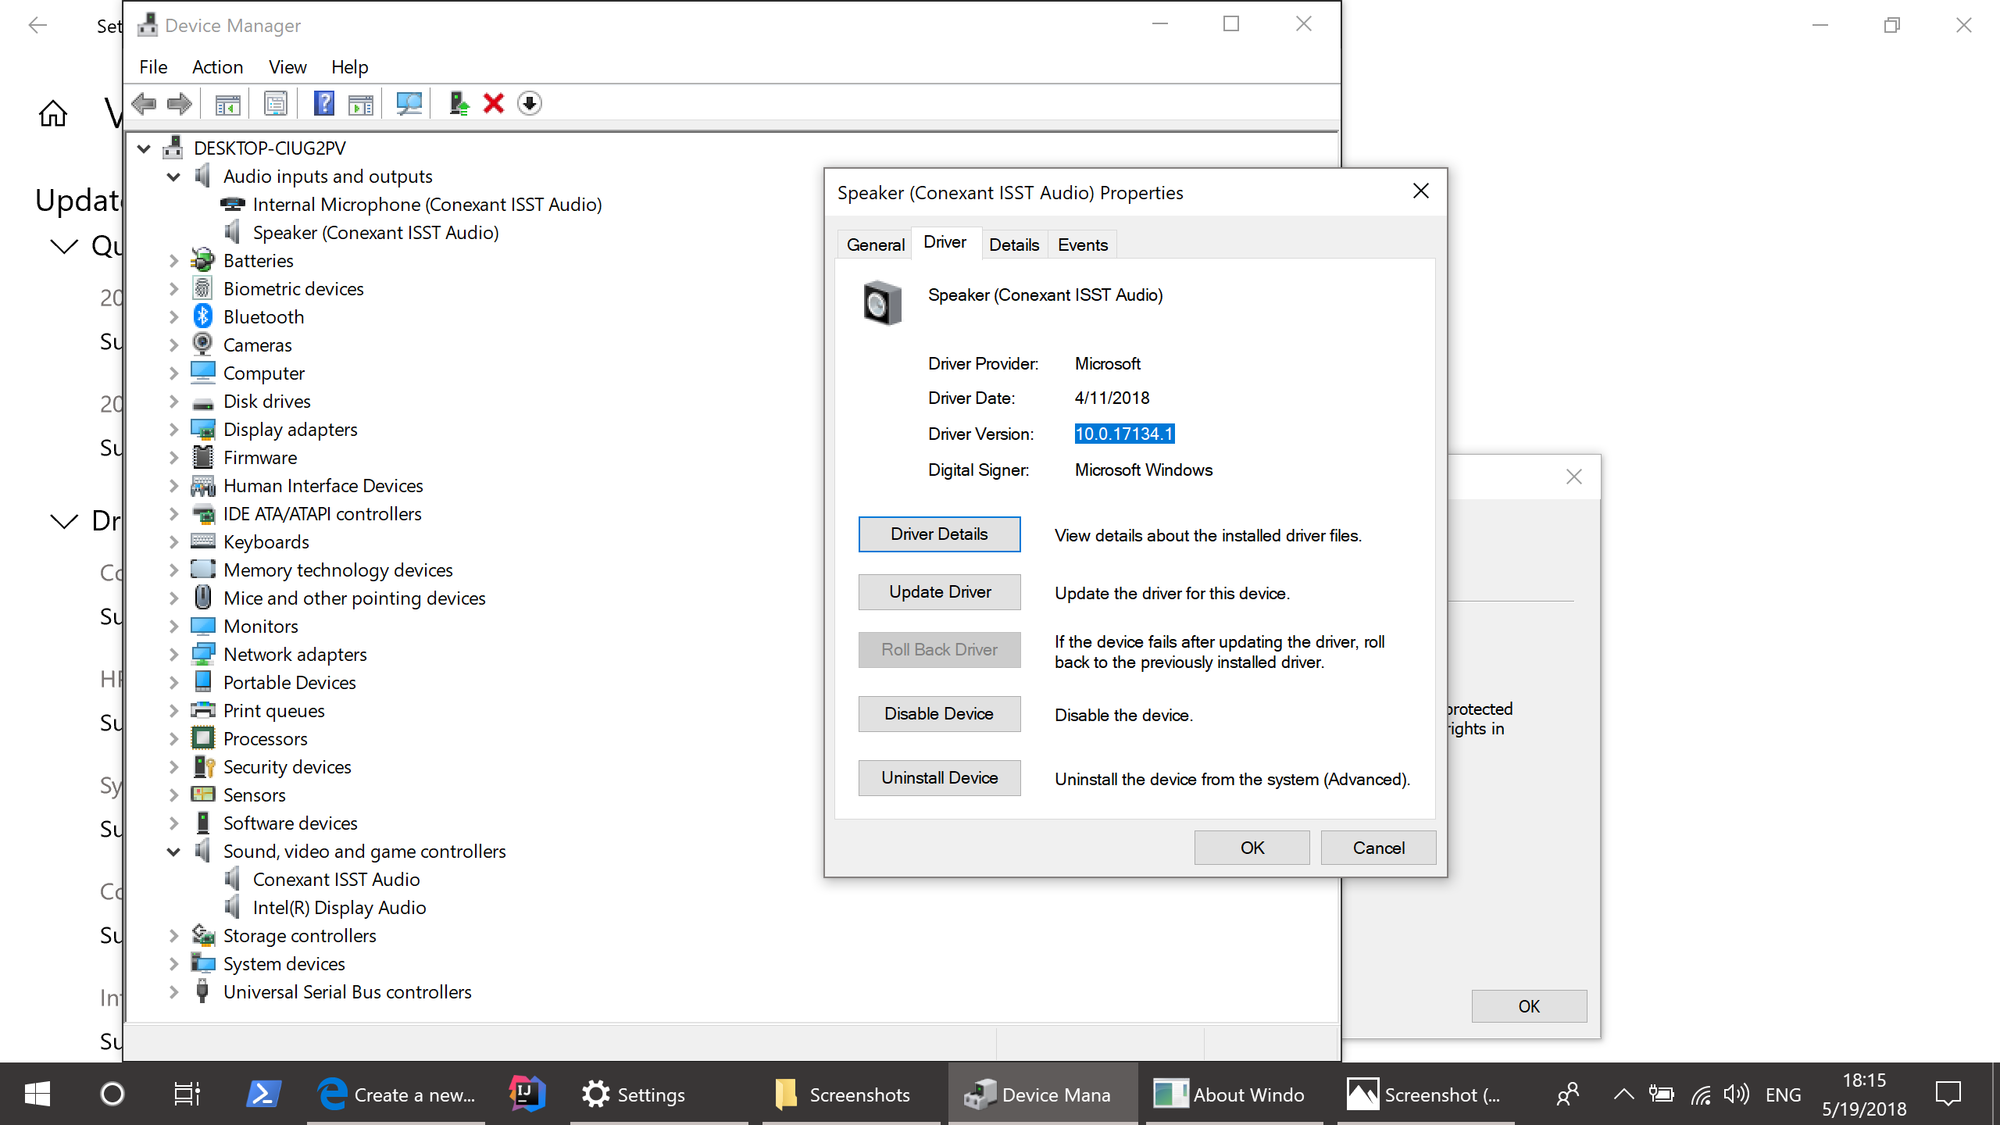Collapse the DESKTOP-CIUG2PV root node
Image resolution: width=2000 pixels, height=1125 pixels.
click(x=144, y=148)
